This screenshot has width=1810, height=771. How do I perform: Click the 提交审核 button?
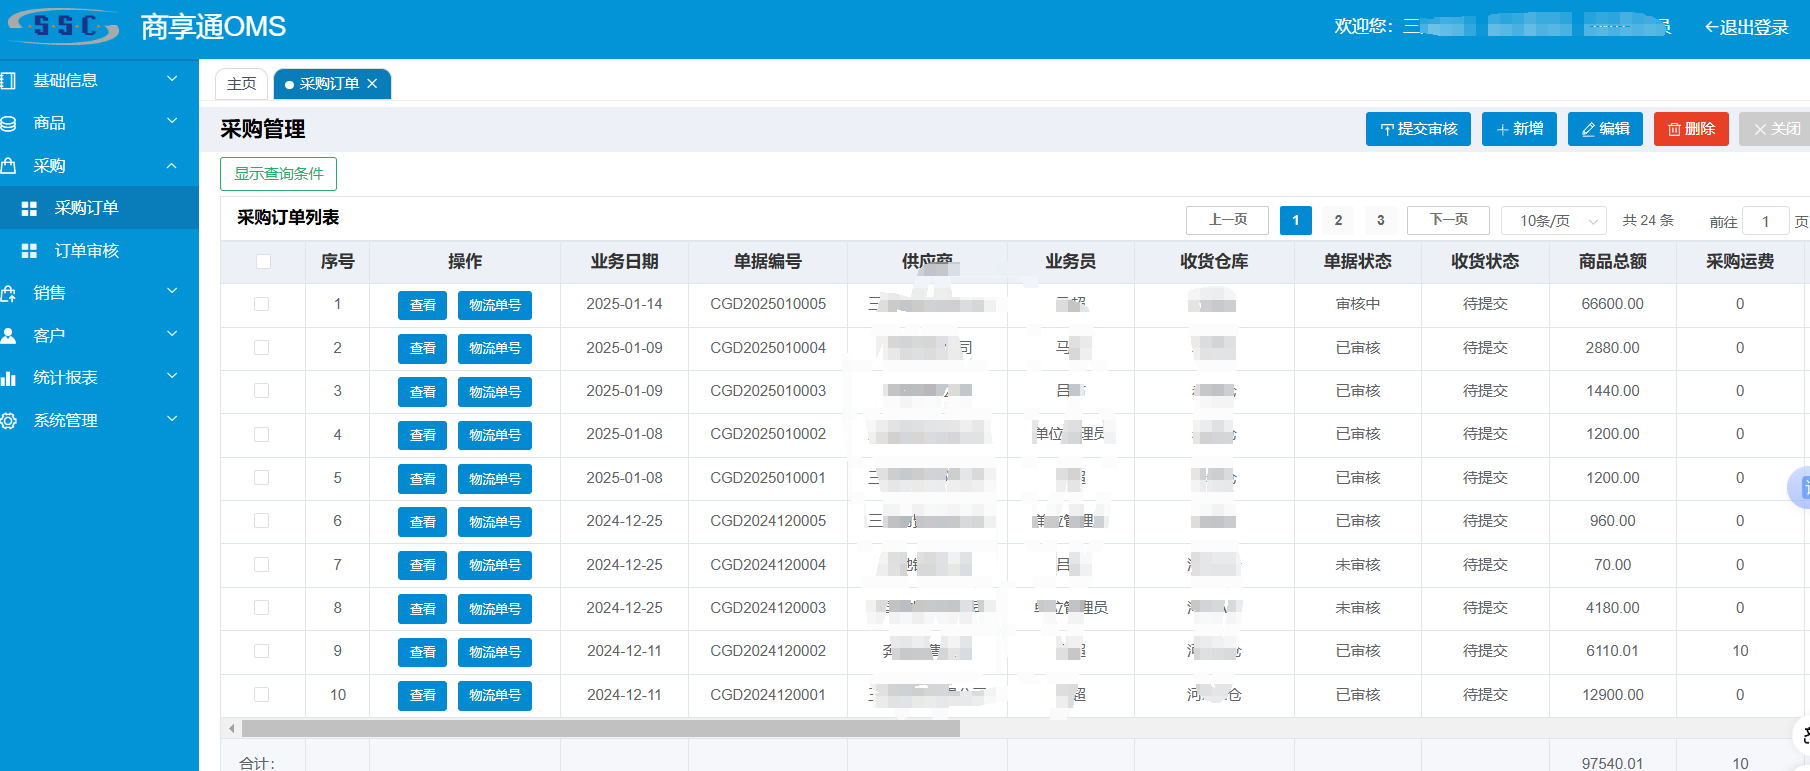(1417, 129)
